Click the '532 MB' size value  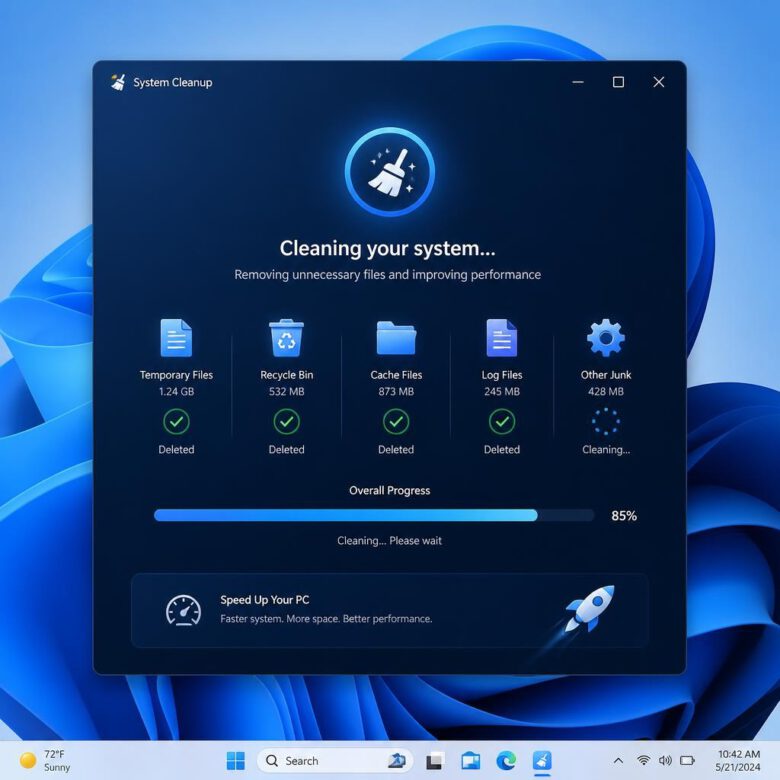click(287, 391)
